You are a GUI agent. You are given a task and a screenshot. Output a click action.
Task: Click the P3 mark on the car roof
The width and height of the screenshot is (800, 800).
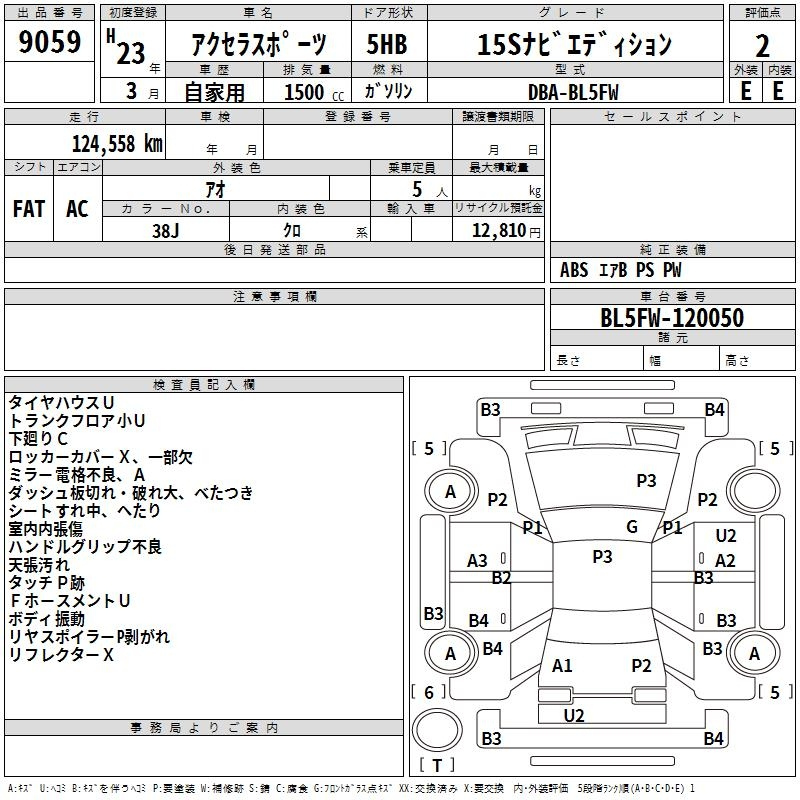tap(602, 557)
